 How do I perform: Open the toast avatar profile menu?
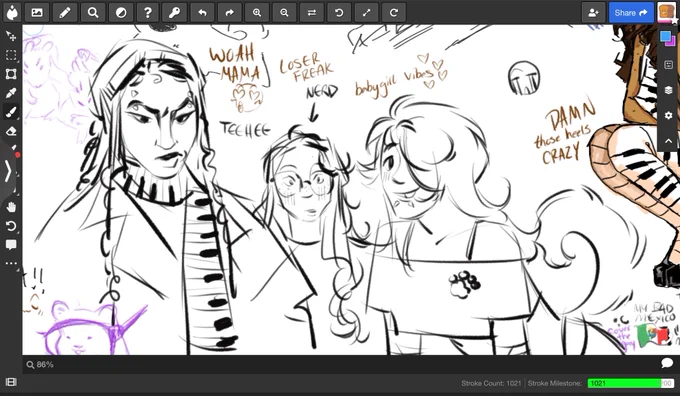coord(666,12)
